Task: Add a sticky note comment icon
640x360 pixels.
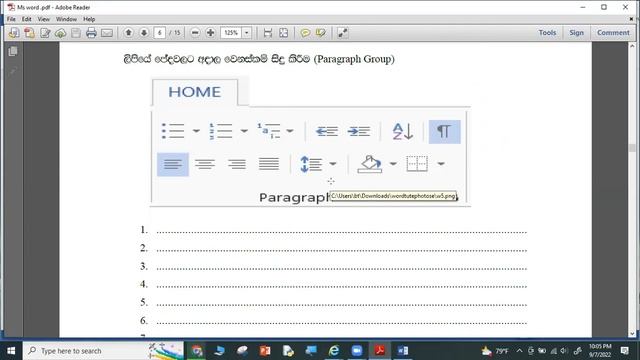Action: click(x=305, y=33)
